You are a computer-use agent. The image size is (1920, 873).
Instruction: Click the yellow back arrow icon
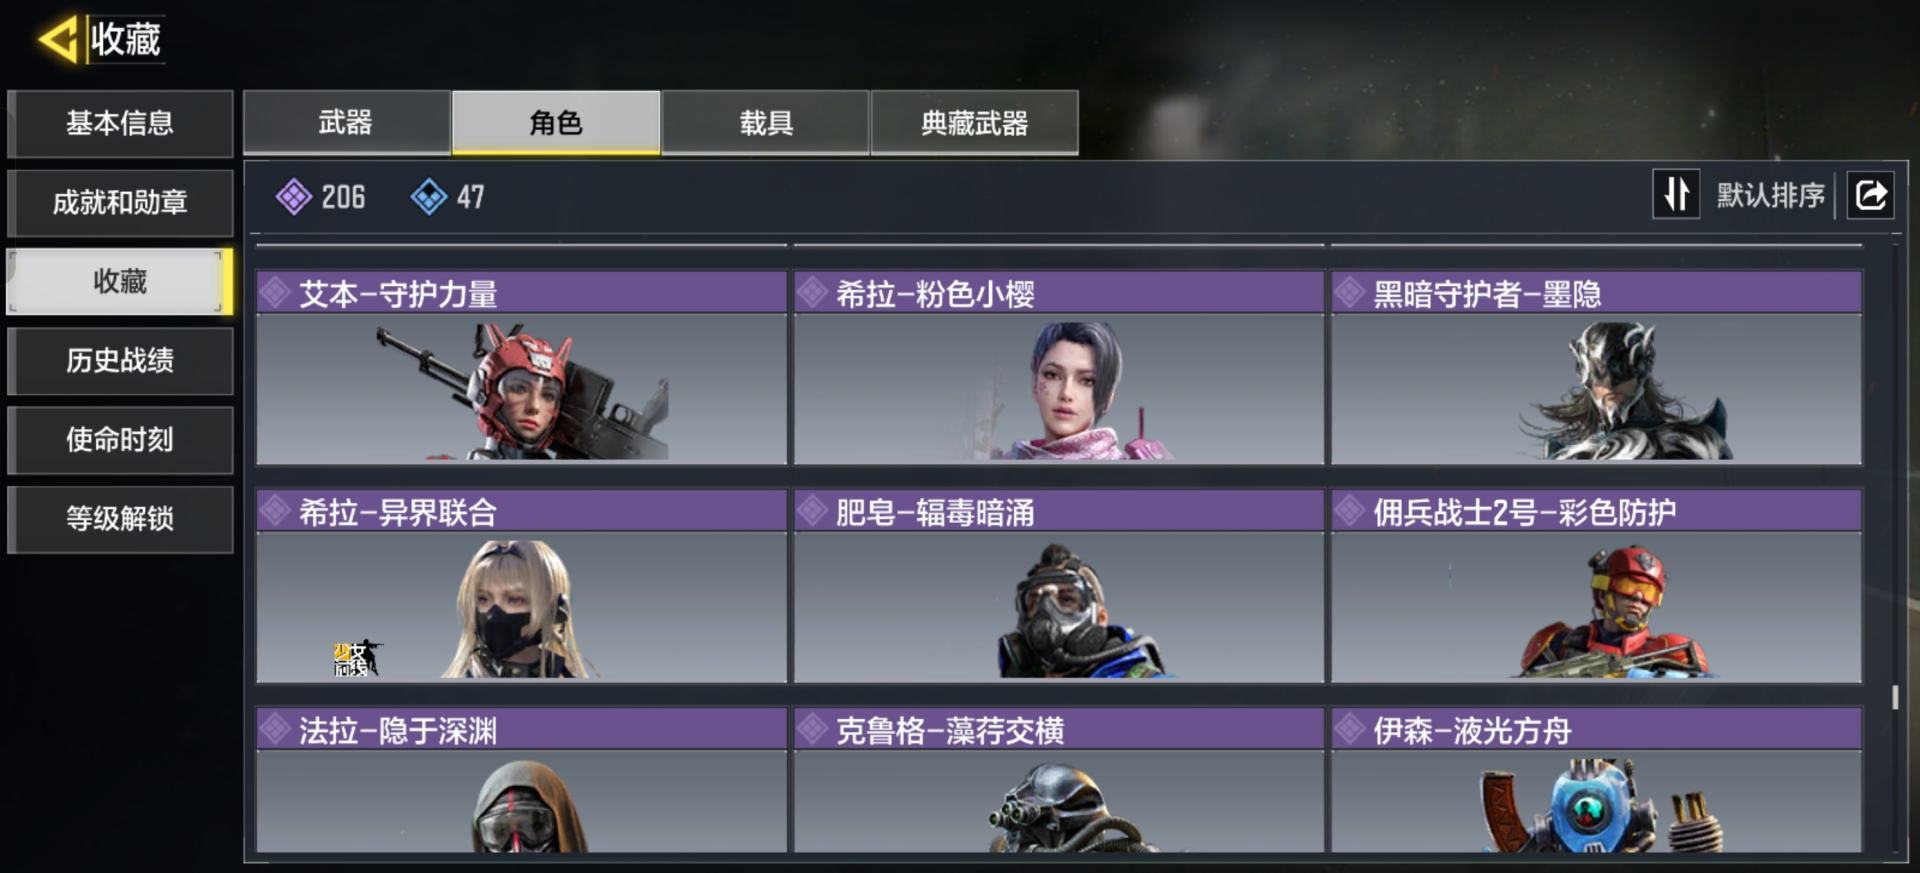pos(58,40)
